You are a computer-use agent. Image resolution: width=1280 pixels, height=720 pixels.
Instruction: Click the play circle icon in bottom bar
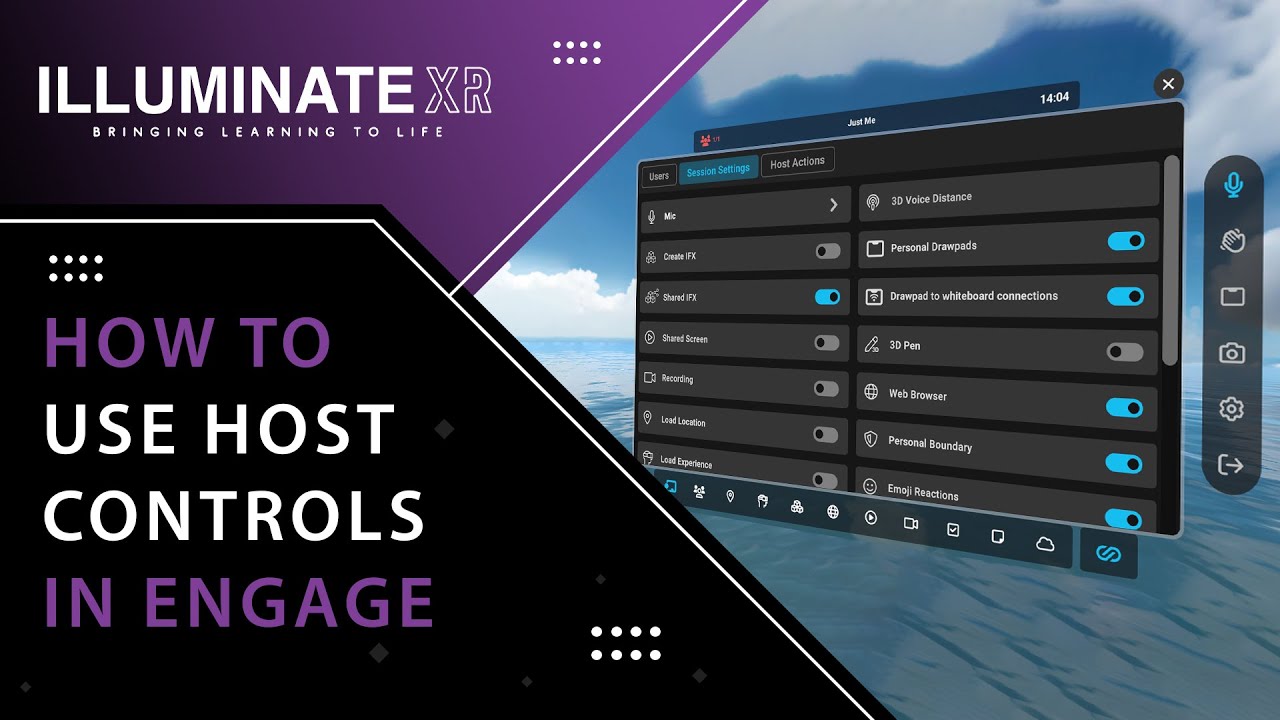click(x=871, y=518)
